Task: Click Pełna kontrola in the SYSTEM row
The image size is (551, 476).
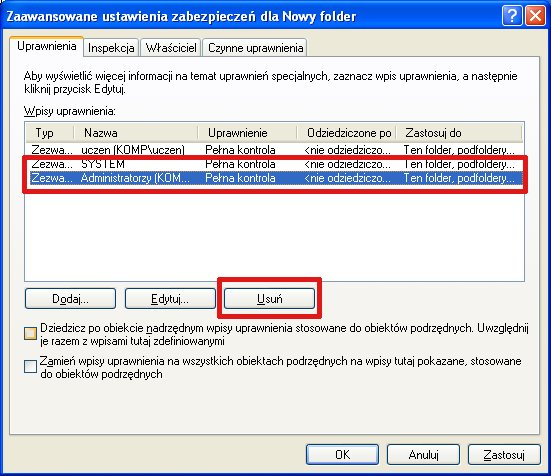Action: tap(240, 164)
